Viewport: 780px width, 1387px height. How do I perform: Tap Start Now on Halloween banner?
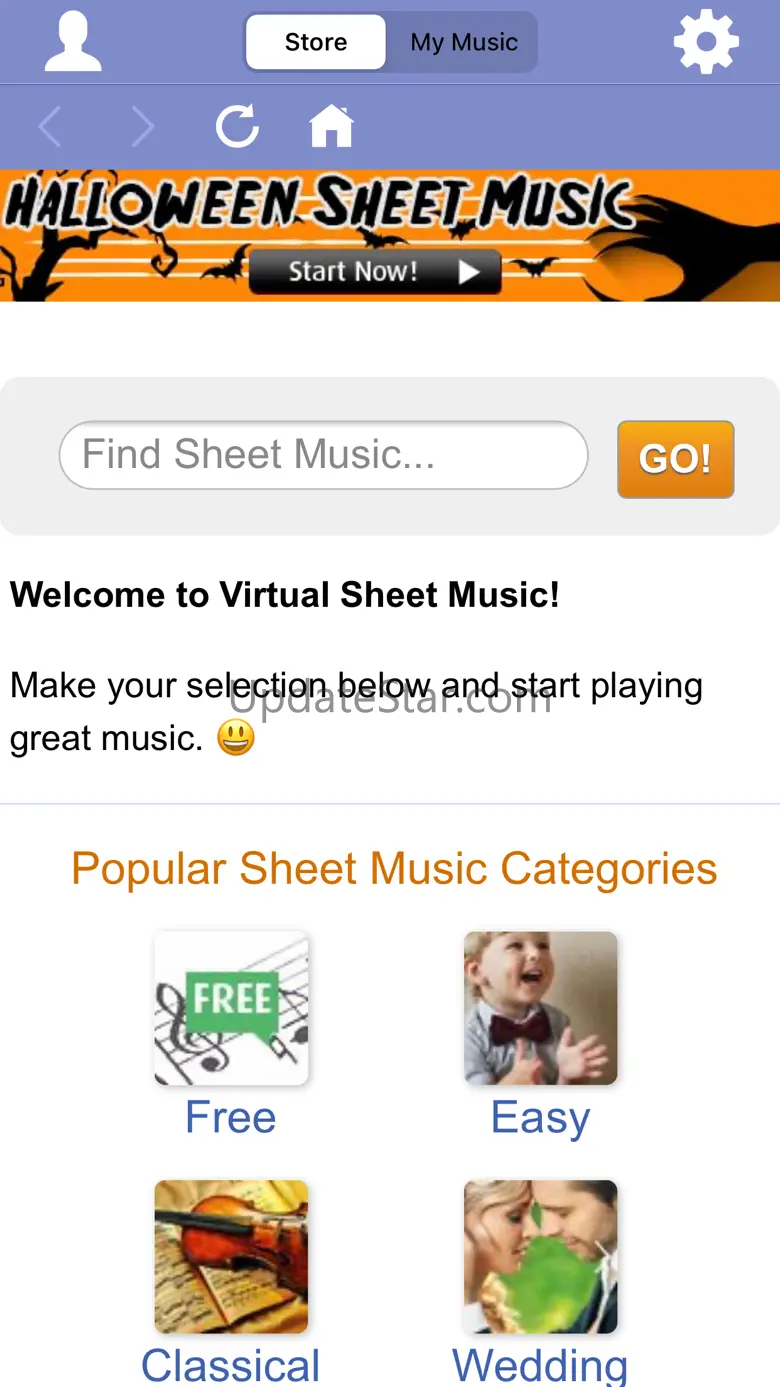click(375, 271)
